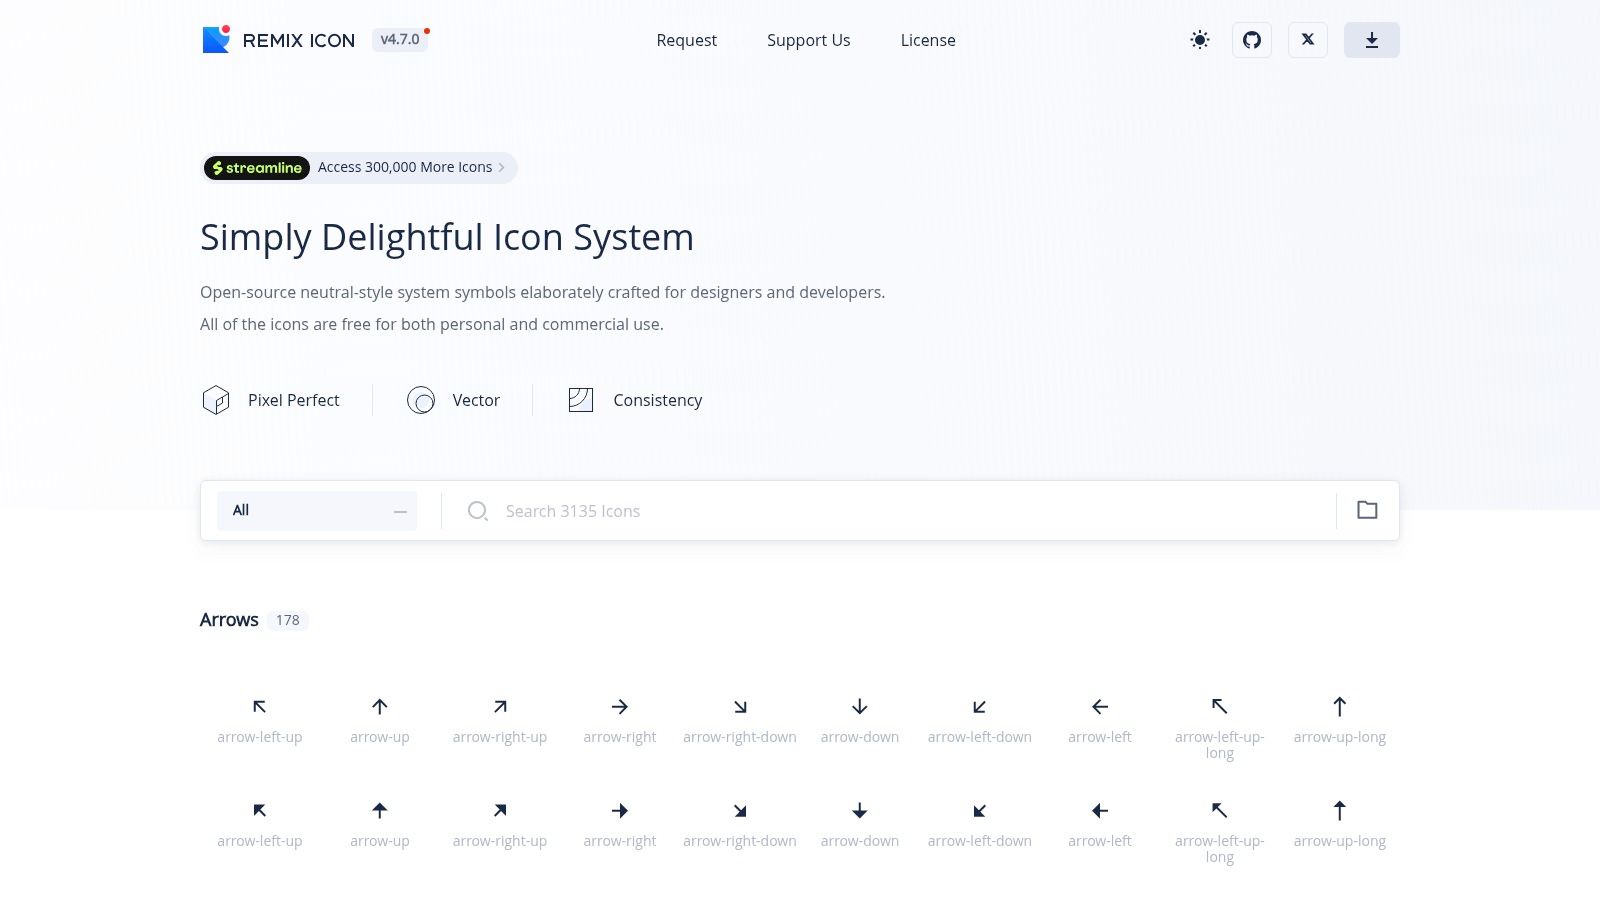Expand the All category dropdown
This screenshot has width=1600, height=900.
[x=317, y=510]
